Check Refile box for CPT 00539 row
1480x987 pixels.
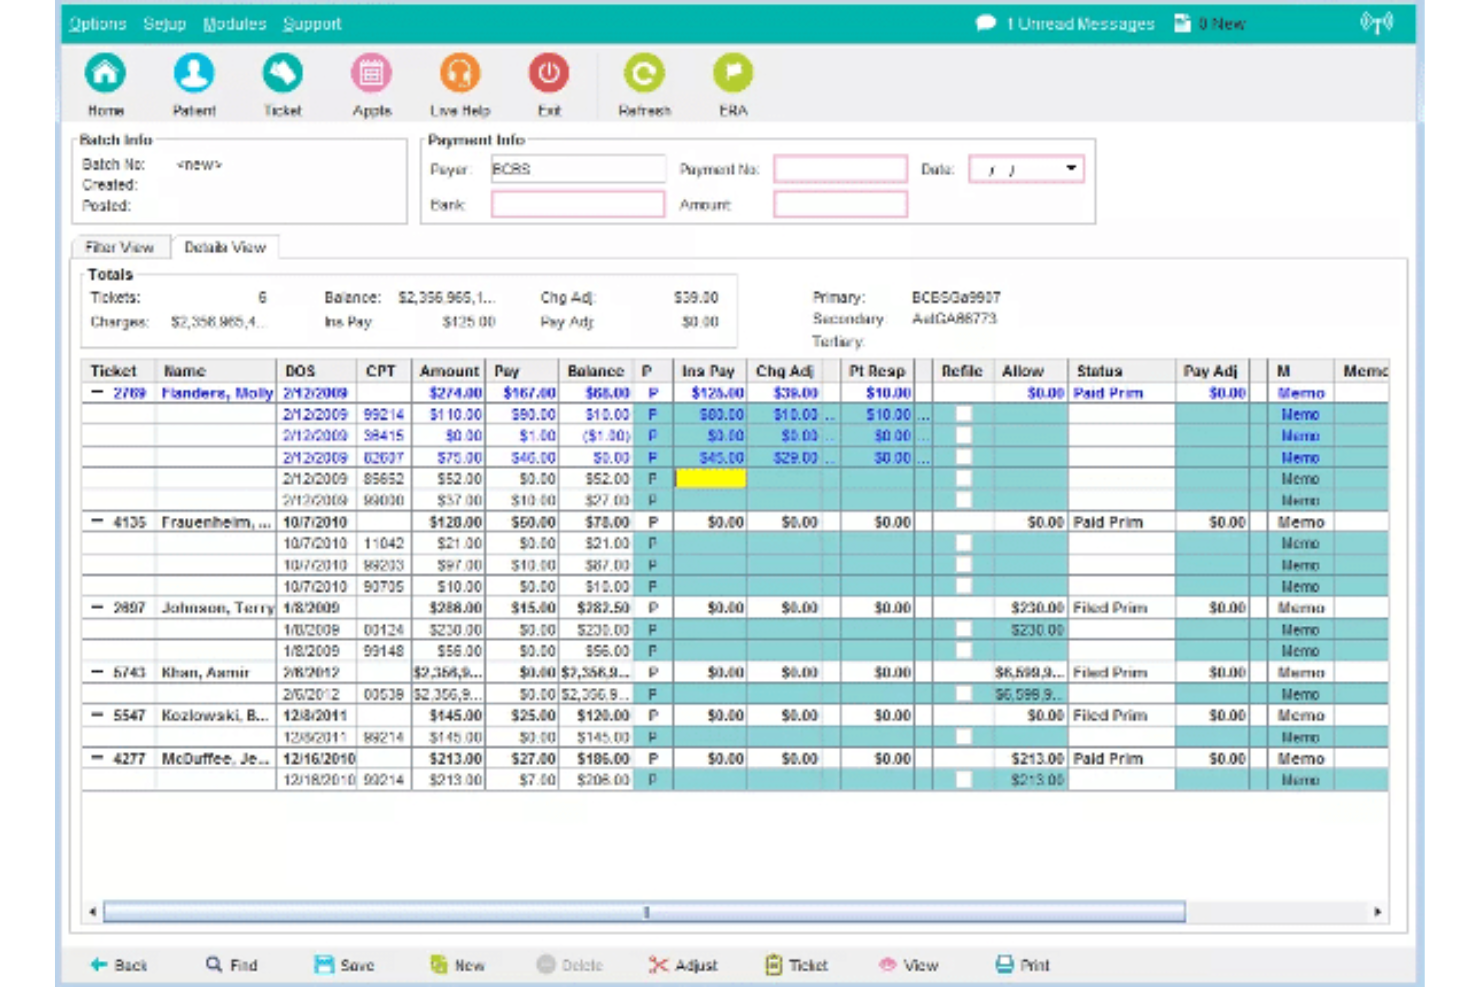click(963, 694)
